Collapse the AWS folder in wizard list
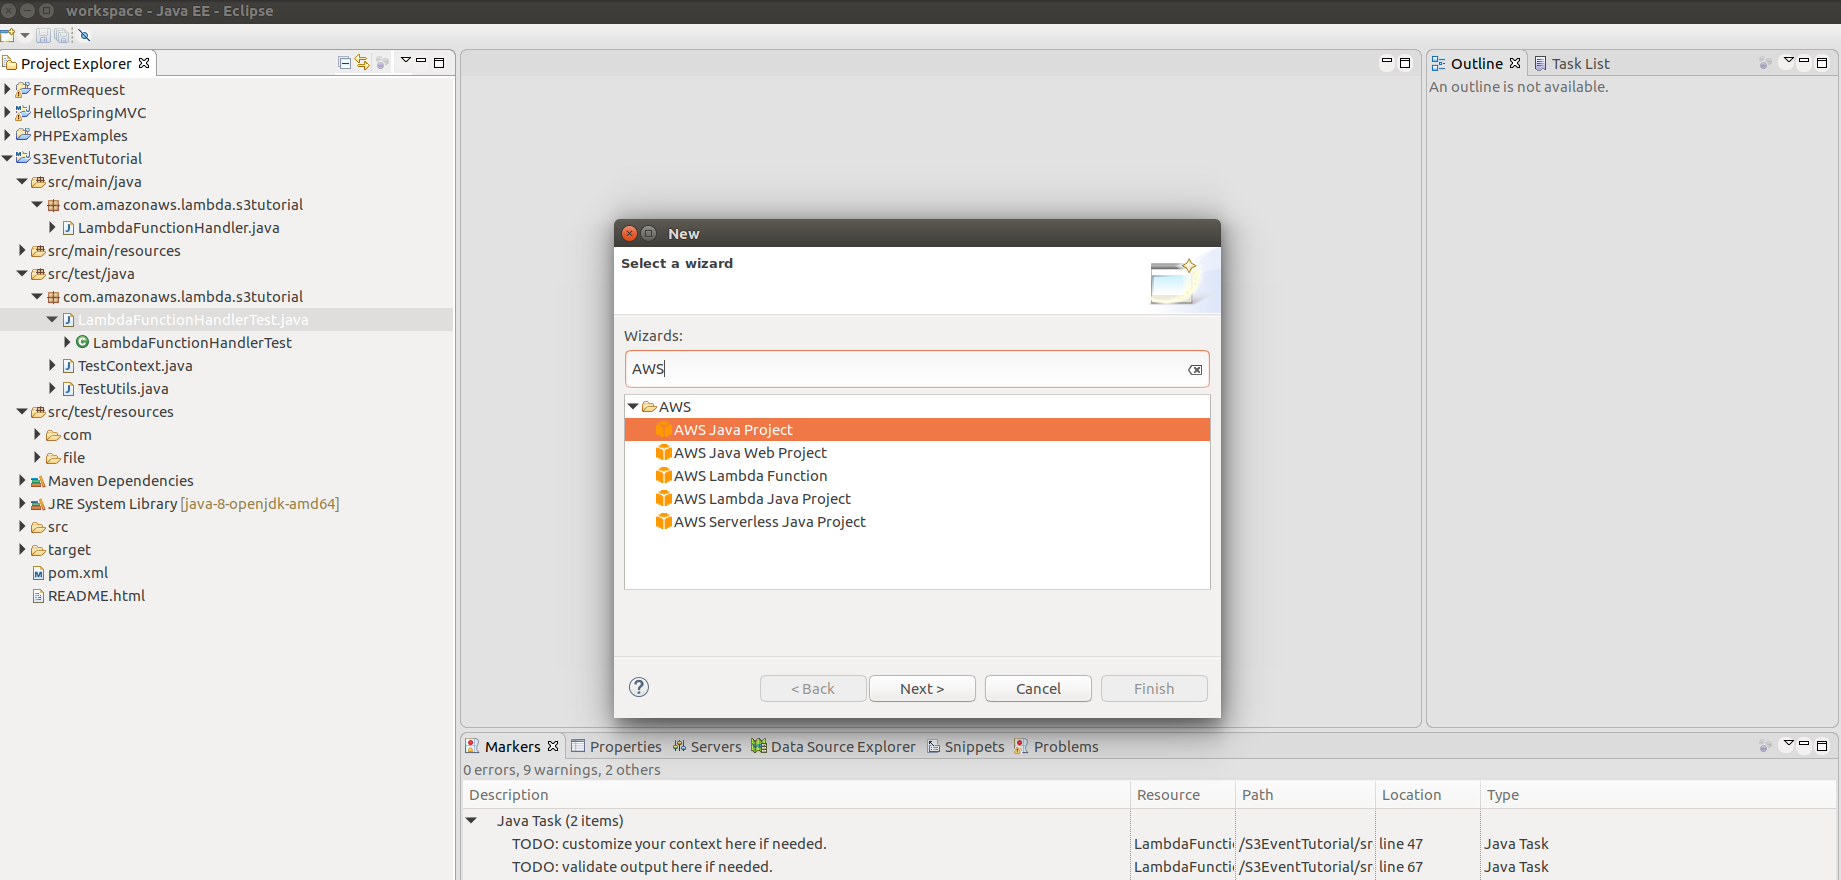The image size is (1841, 880). pyautogui.click(x=632, y=406)
